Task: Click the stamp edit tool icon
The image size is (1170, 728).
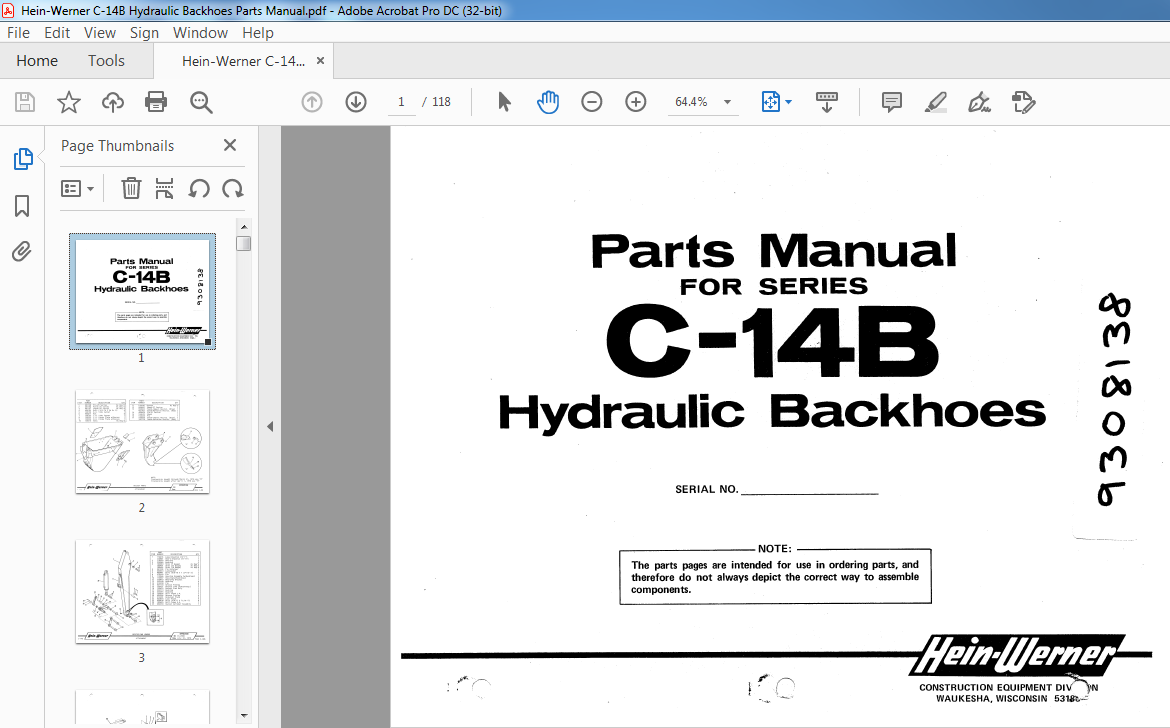Action: (x=1023, y=102)
